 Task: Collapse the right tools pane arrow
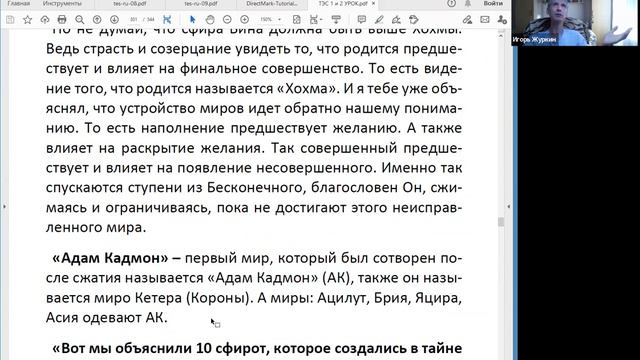(509, 207)
